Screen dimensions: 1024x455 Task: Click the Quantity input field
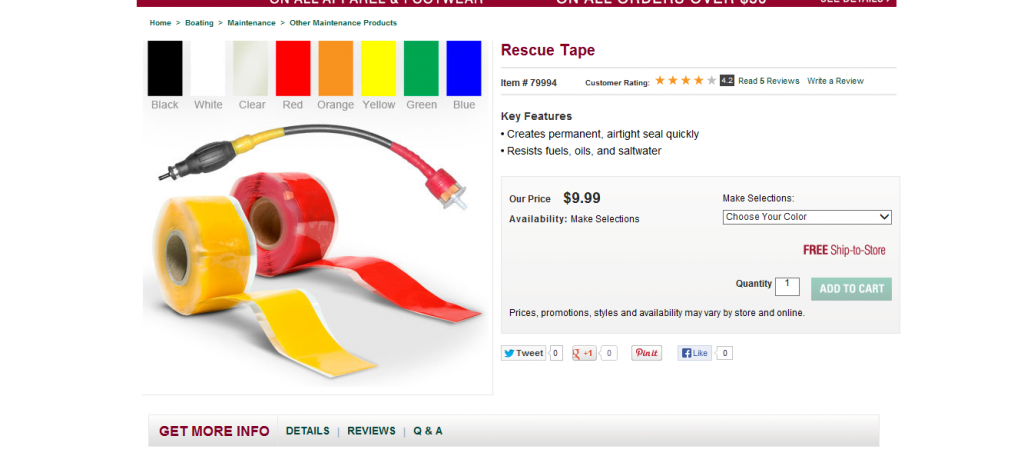pyautogui.click(x=787, y=286)
